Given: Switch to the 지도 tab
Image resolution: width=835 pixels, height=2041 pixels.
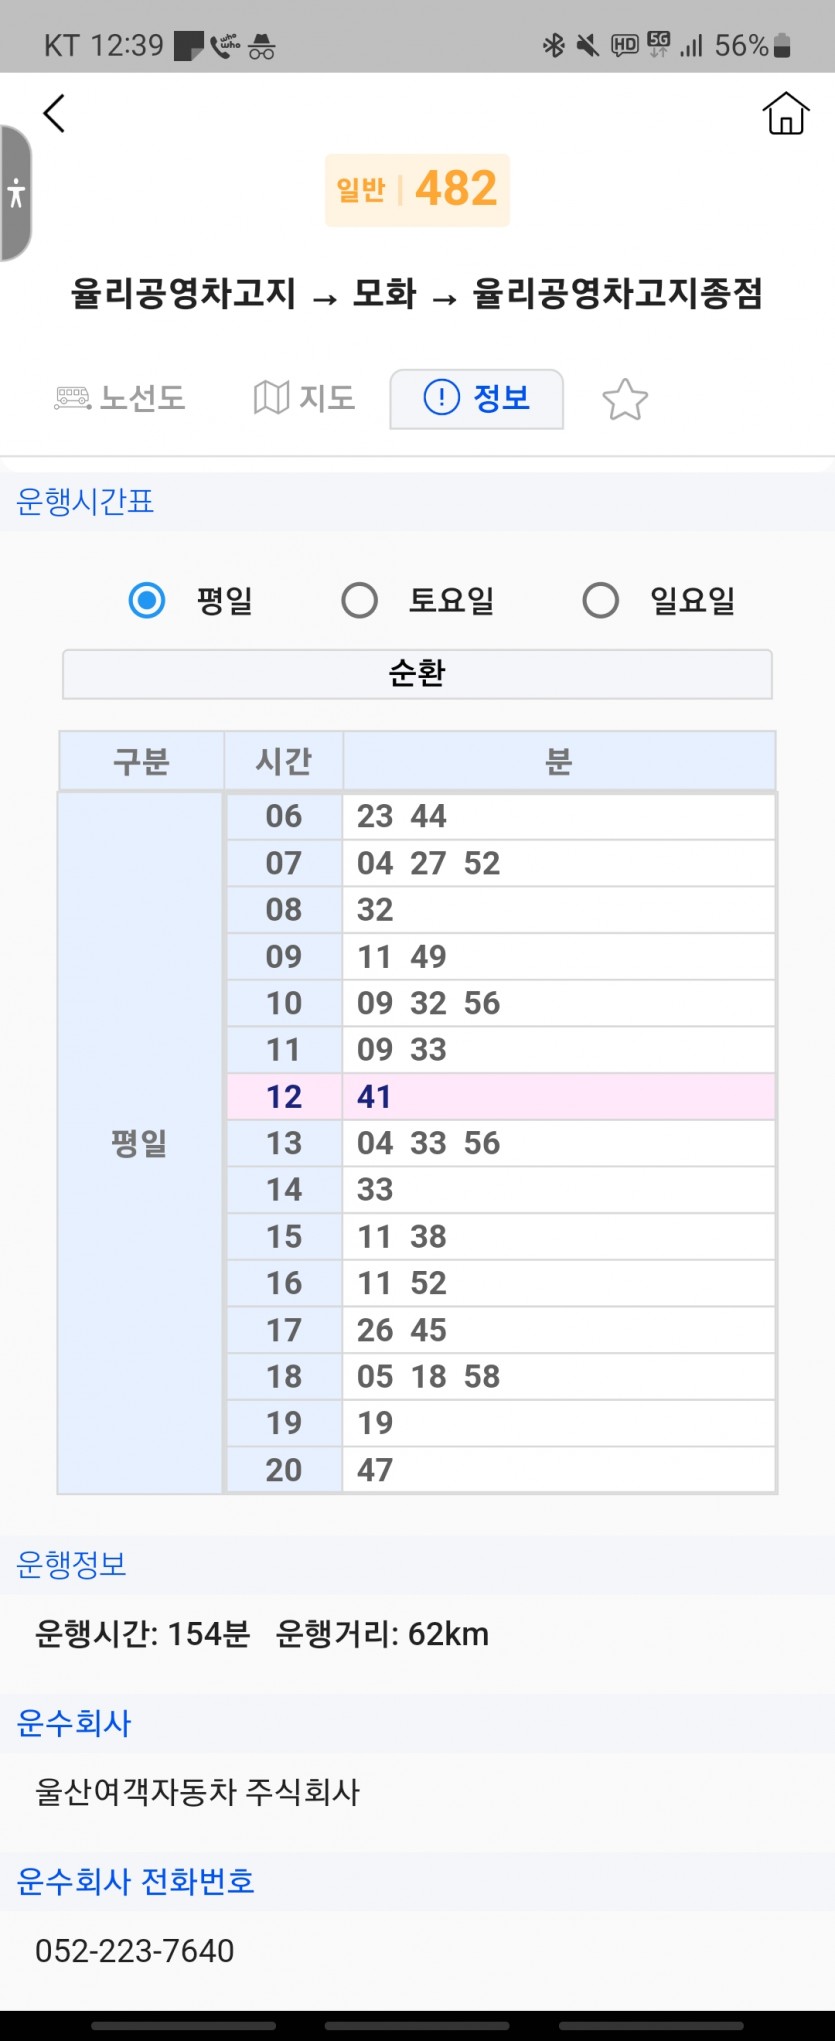Looking at the screenshot, I should click(305, 398).
